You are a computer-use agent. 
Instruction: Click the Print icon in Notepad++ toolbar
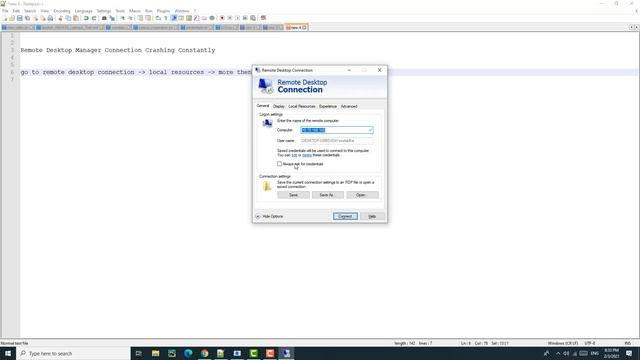click(50, 18)
